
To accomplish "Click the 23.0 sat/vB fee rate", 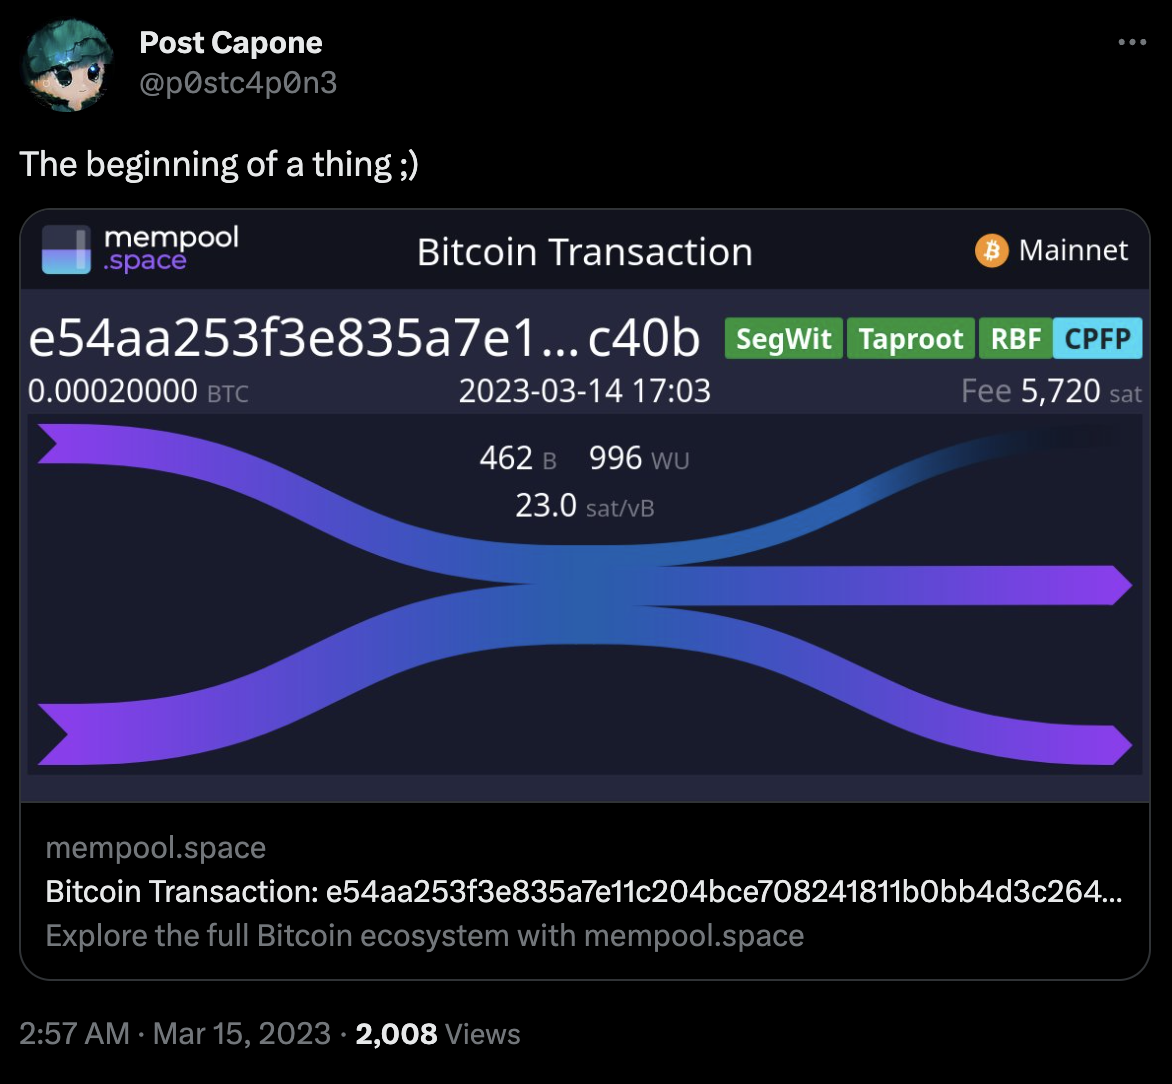I will pos(583,506).
